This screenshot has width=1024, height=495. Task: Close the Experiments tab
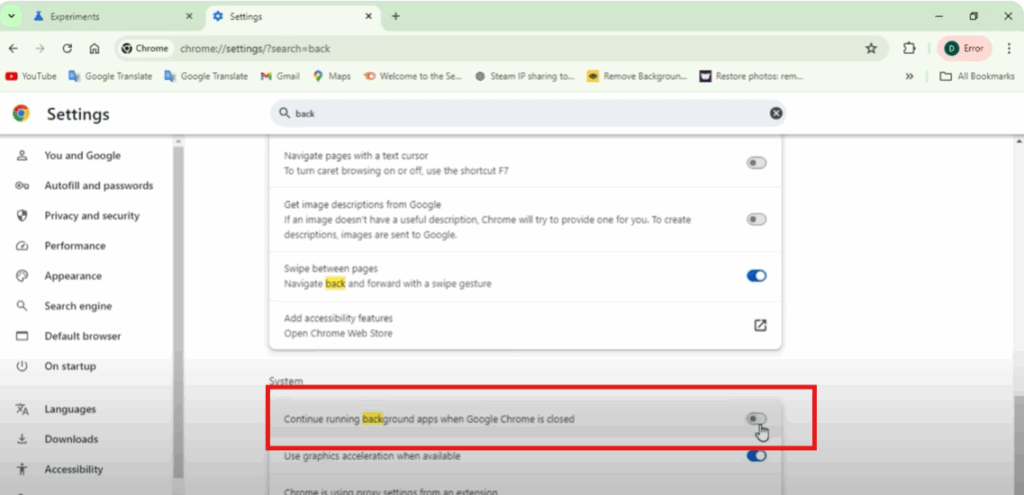pyautogui.click(x=189, y=16)
